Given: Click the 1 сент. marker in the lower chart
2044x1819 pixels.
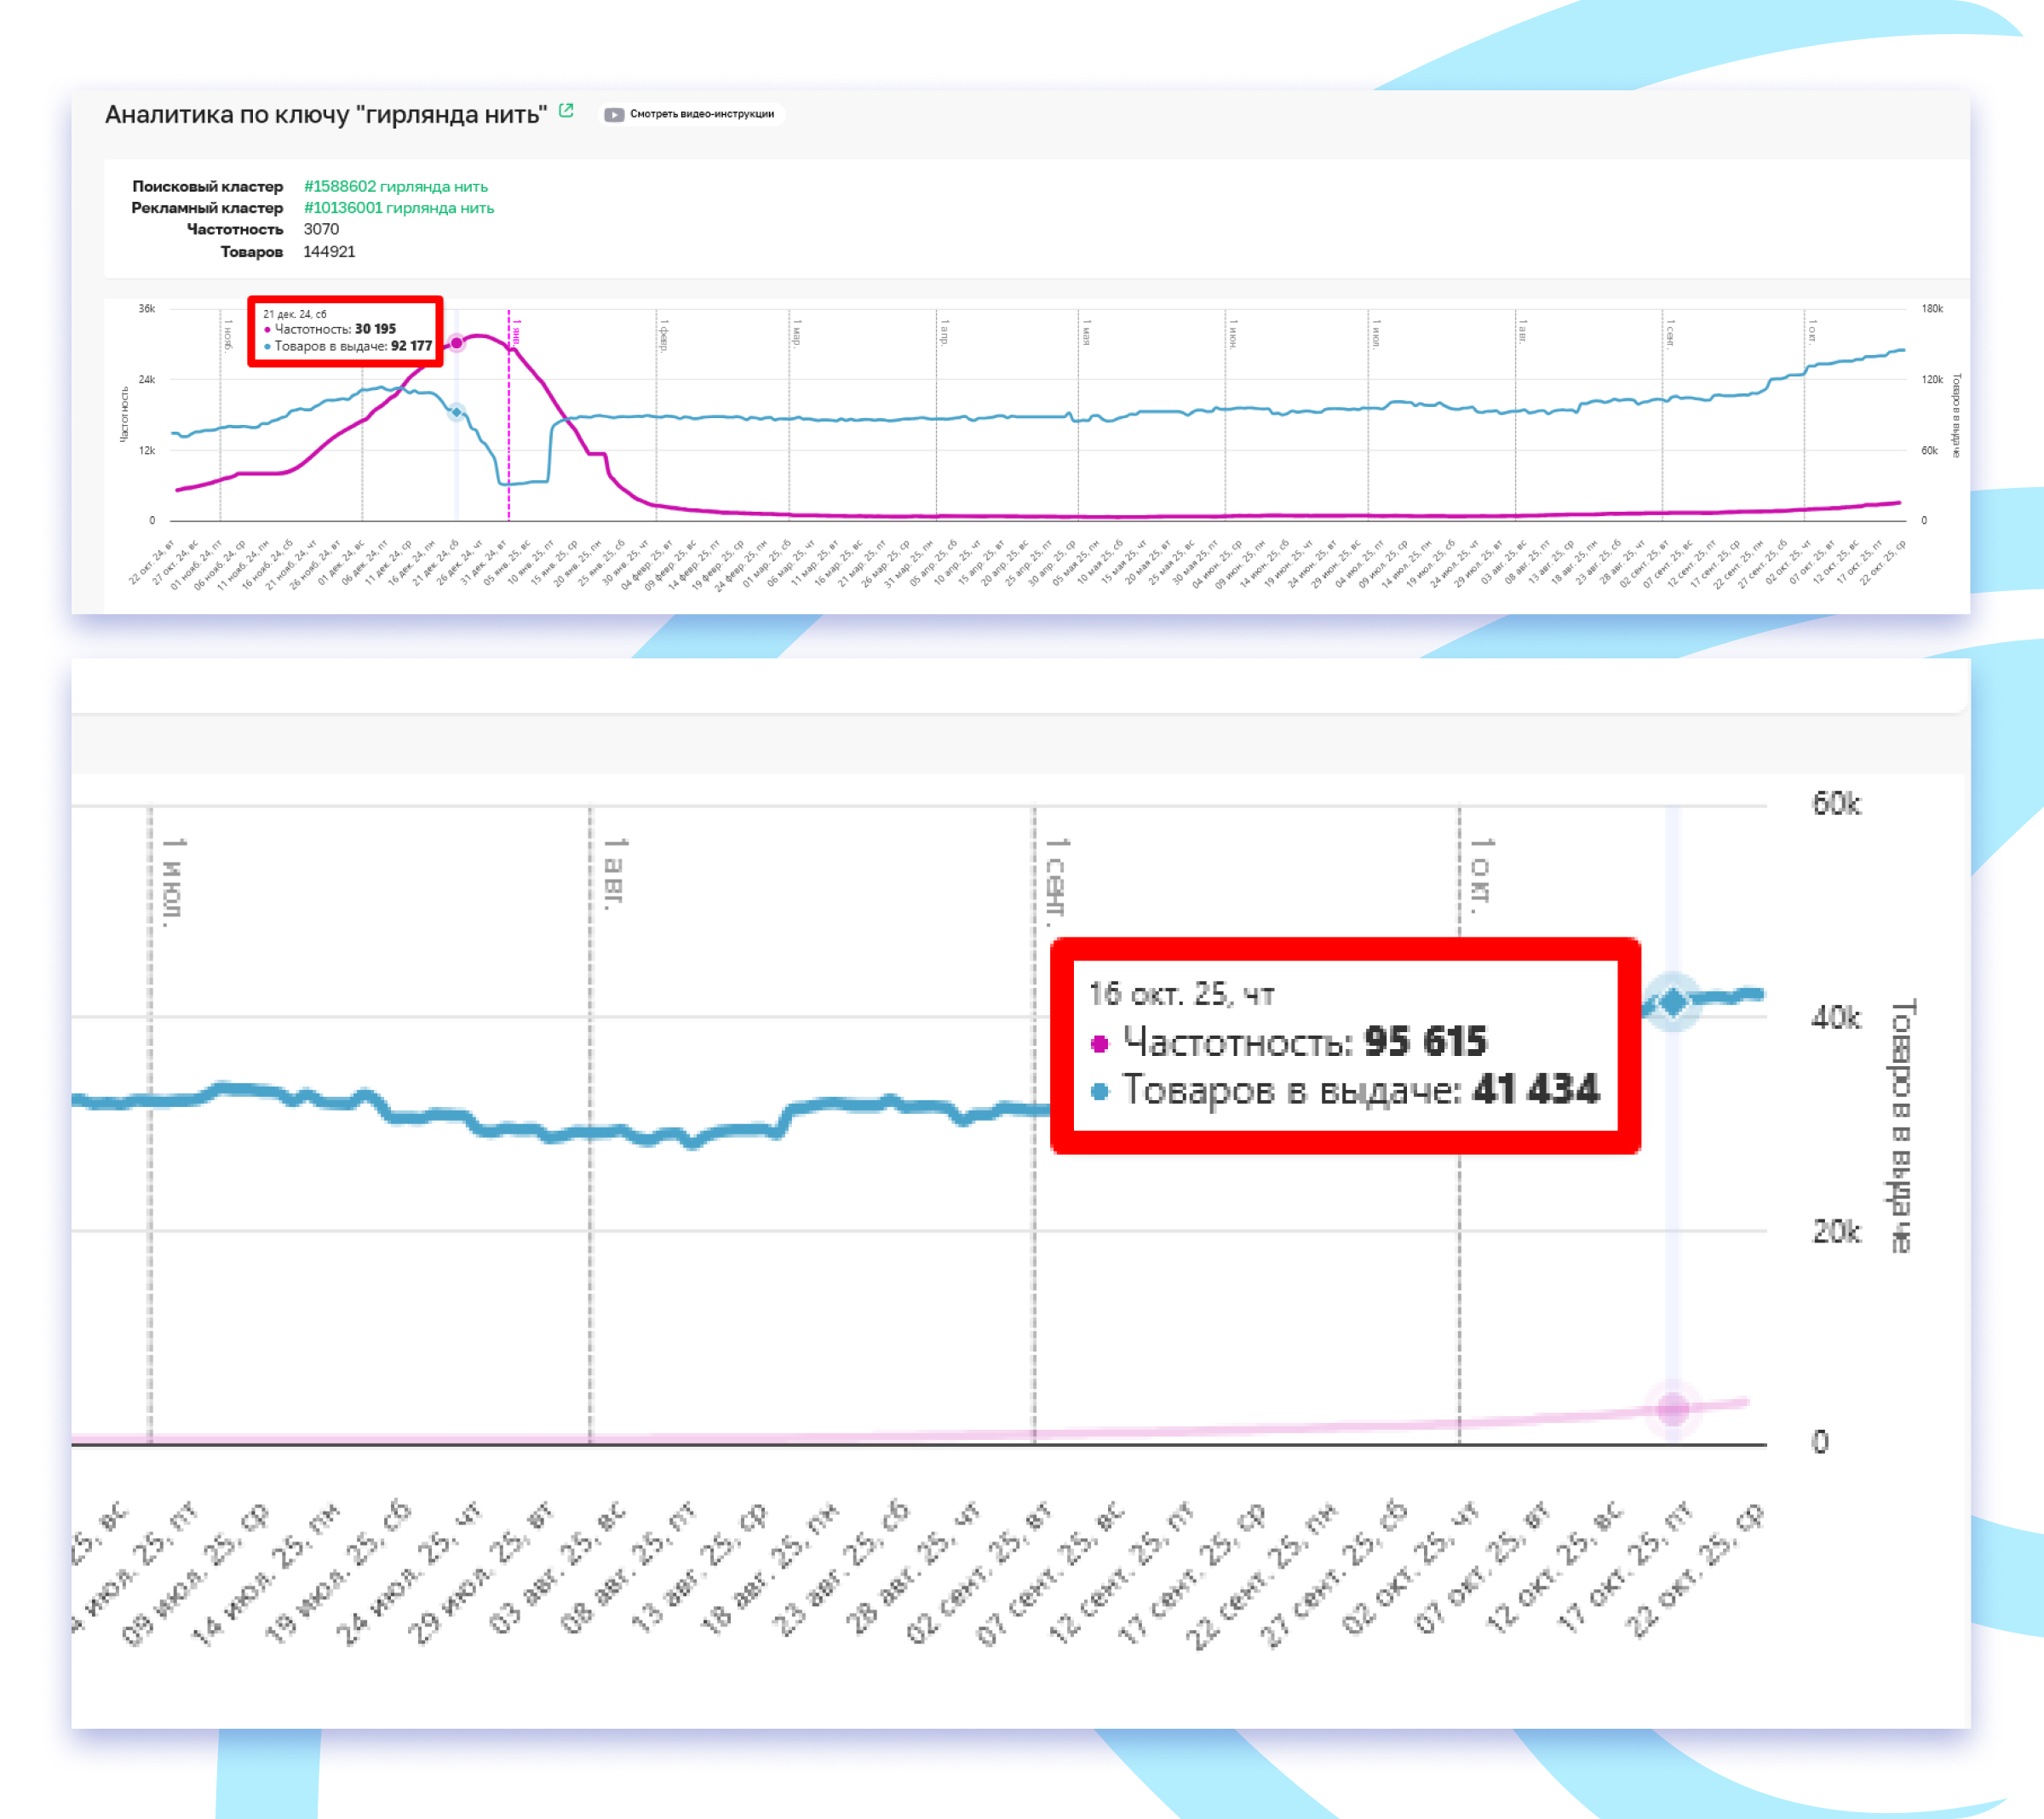Looking at the screenshot, I should pyautogui.click(x=1055, y=877).
